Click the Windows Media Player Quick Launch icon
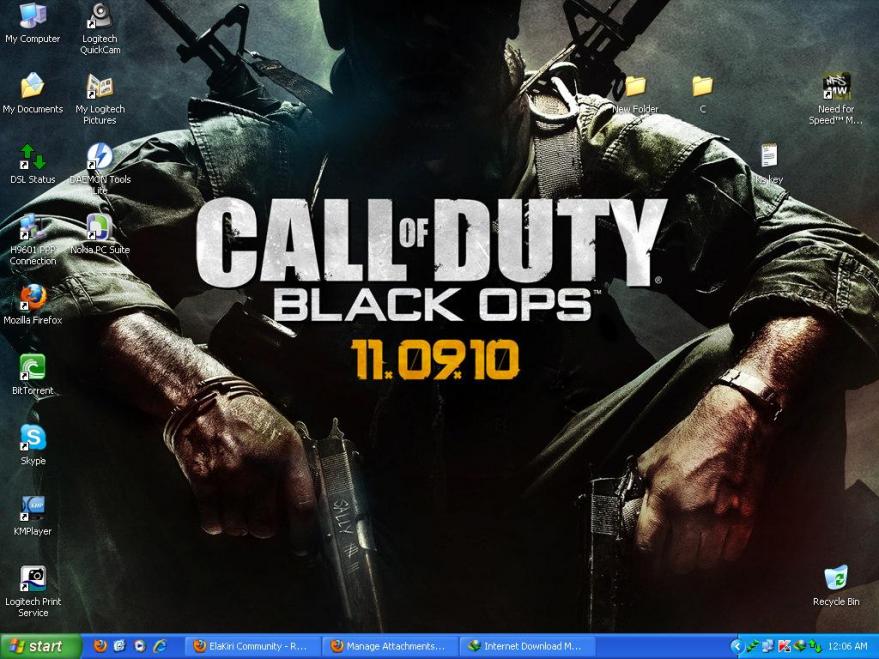The height and width of the screenshot is (659, 879). point(140,646)
